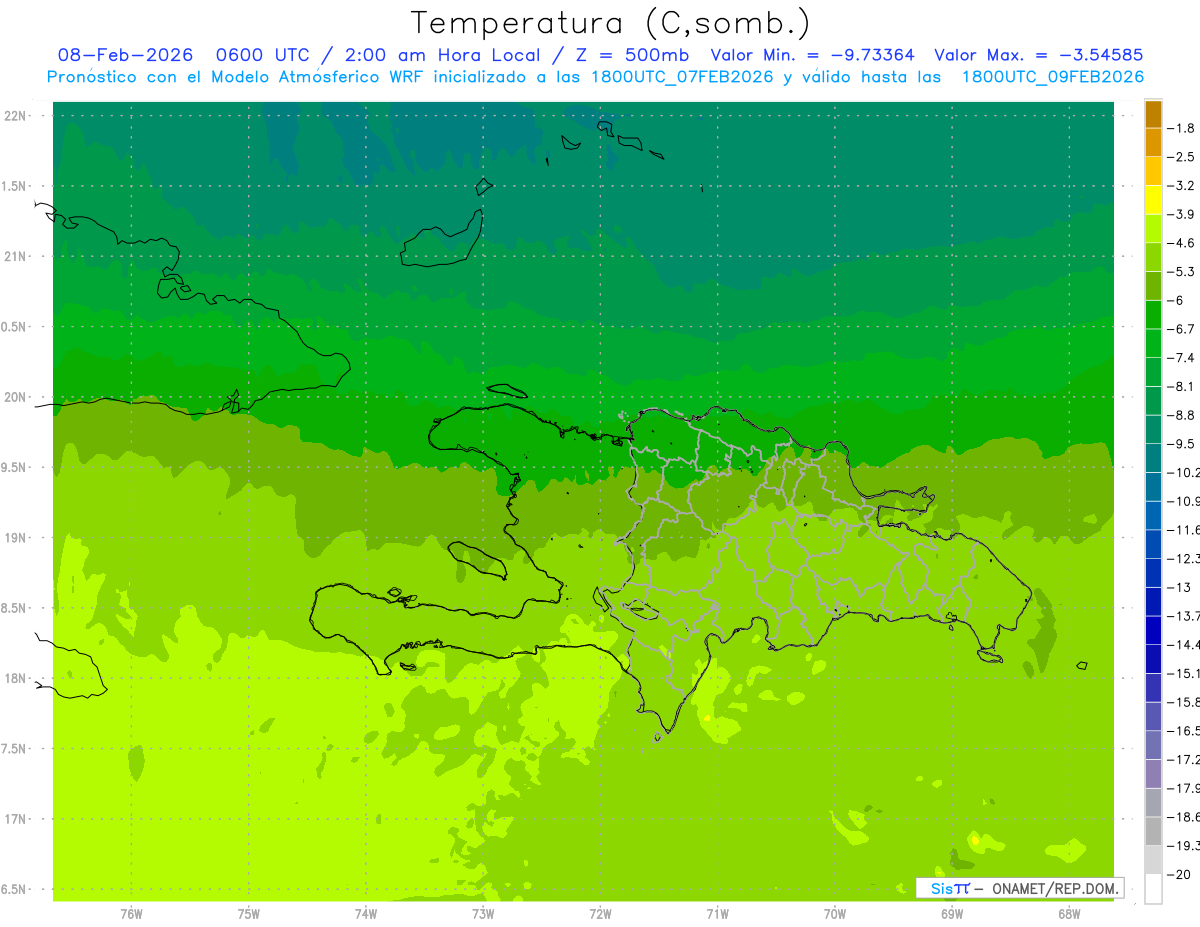Click the "1800UTC_07FEB2026" initialization time
1200x927 pixels.
[x=682, y=77]
